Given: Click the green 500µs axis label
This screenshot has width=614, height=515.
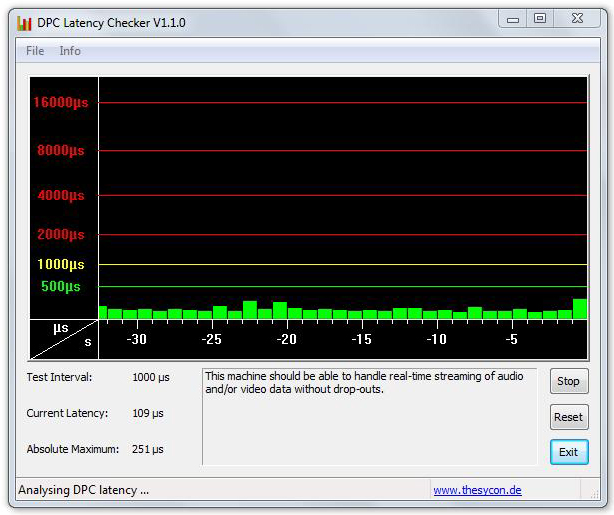Looking at the screenshot, I should [x=61, y=286].
